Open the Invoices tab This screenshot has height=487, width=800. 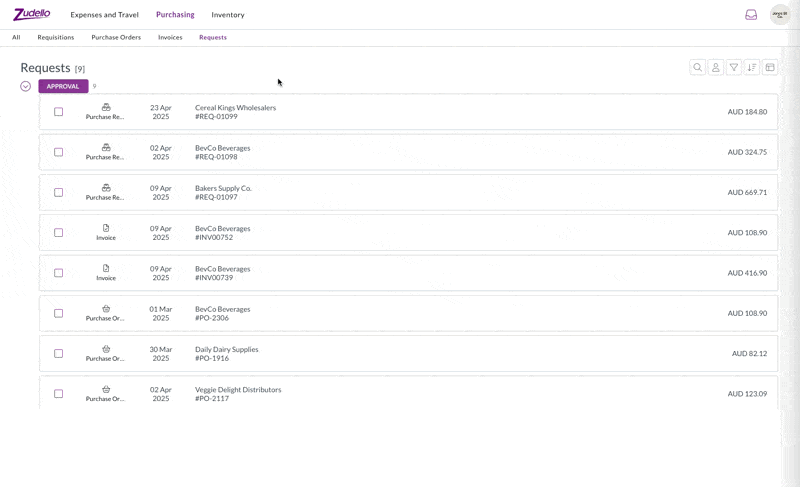click(x=170, y=37)
